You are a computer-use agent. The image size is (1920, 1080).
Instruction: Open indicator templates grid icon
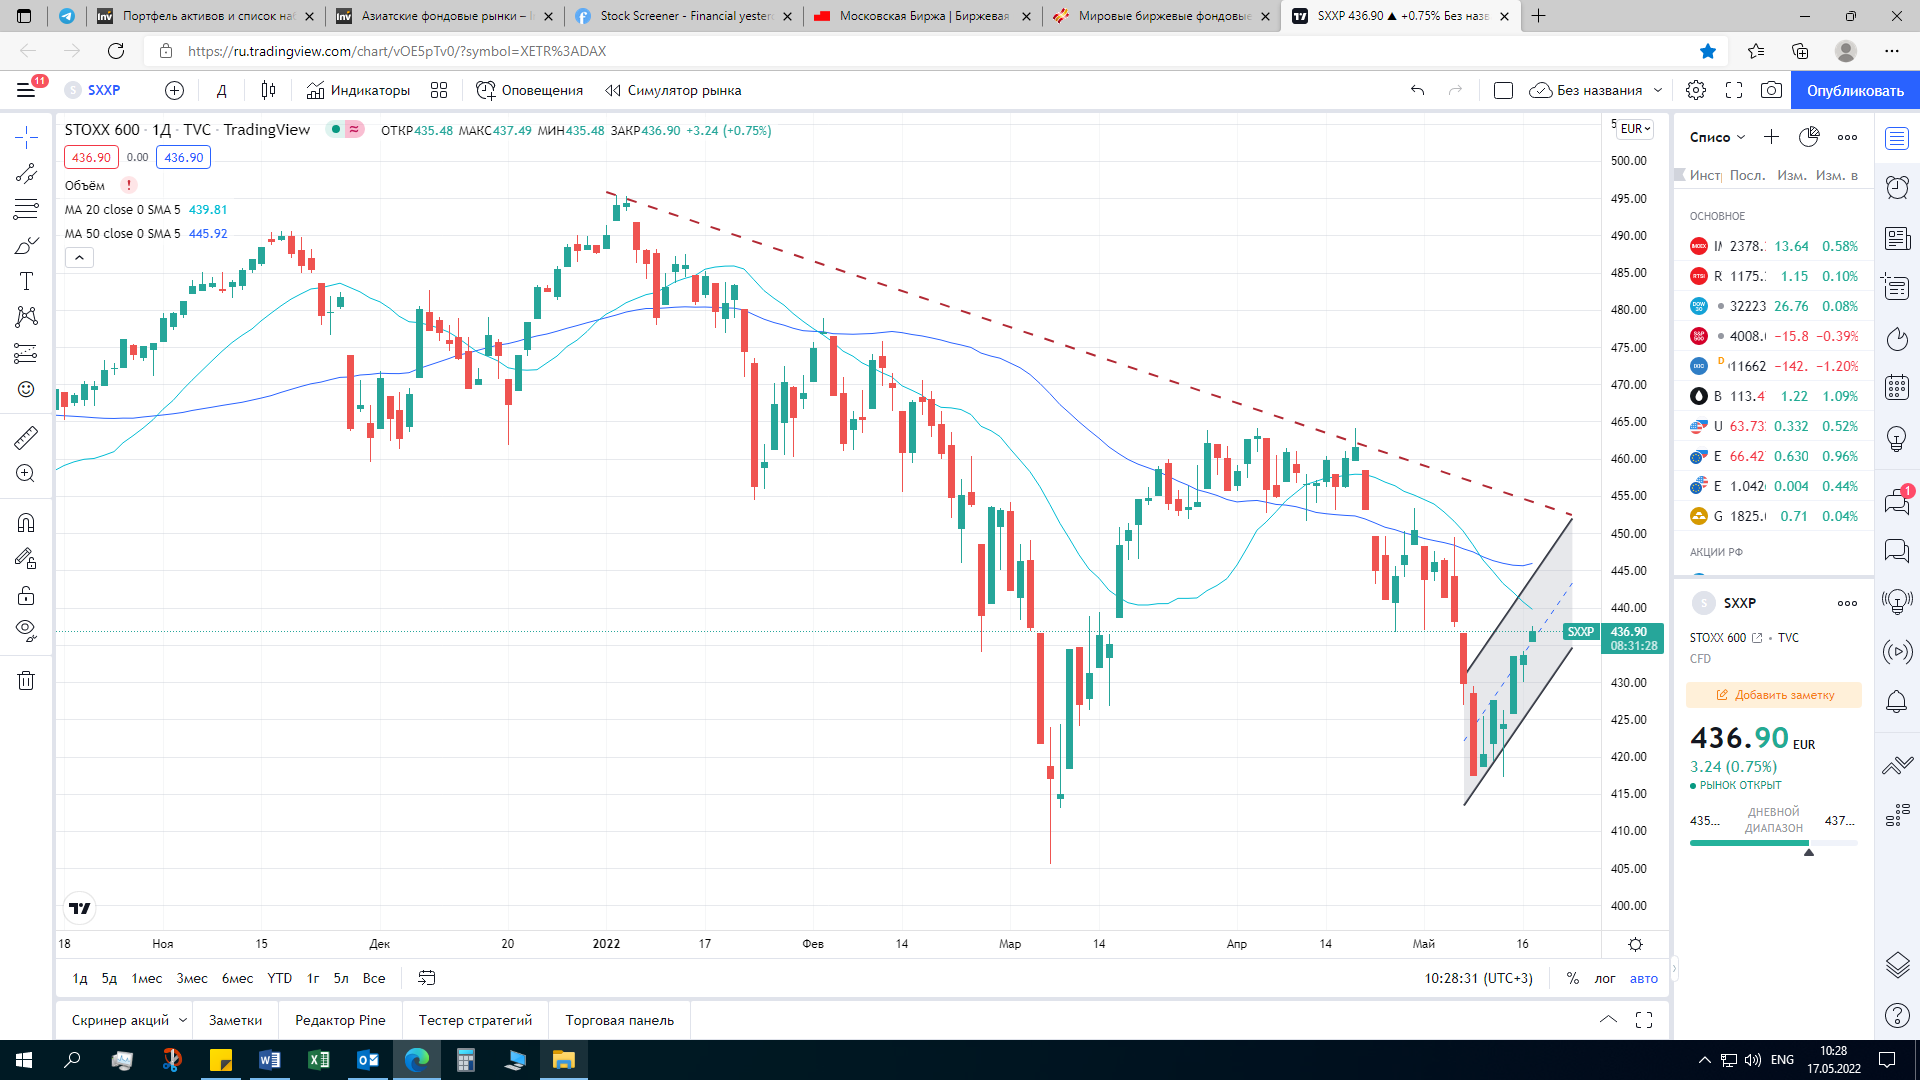coord(439,90)
